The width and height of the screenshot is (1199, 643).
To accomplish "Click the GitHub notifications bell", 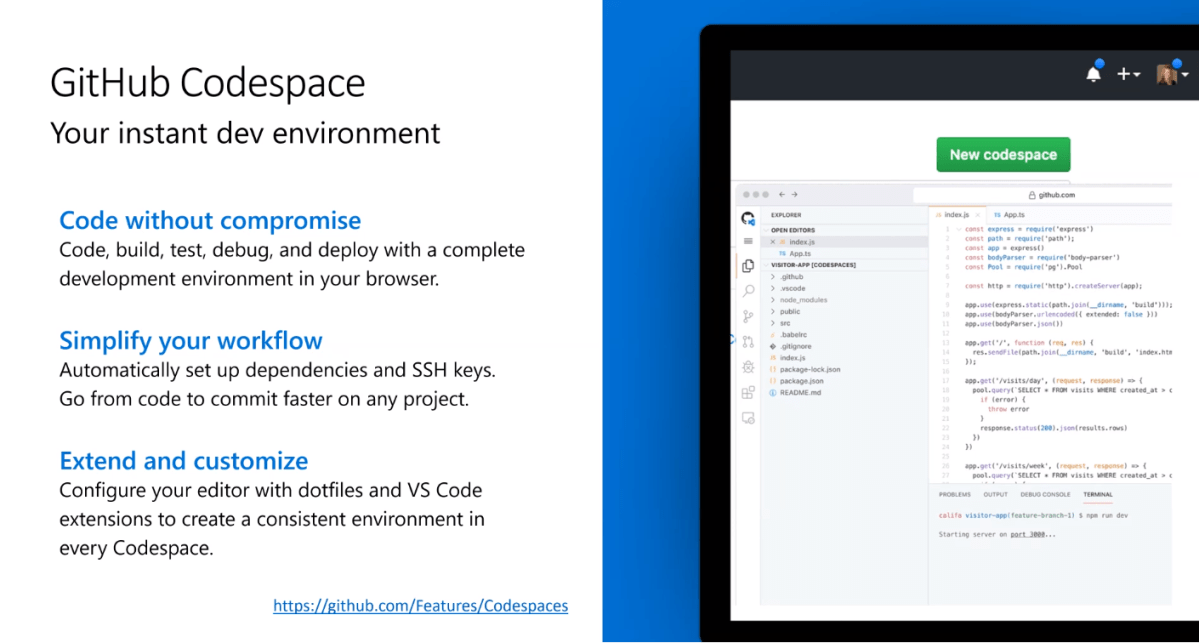I will coord(1096,73).
